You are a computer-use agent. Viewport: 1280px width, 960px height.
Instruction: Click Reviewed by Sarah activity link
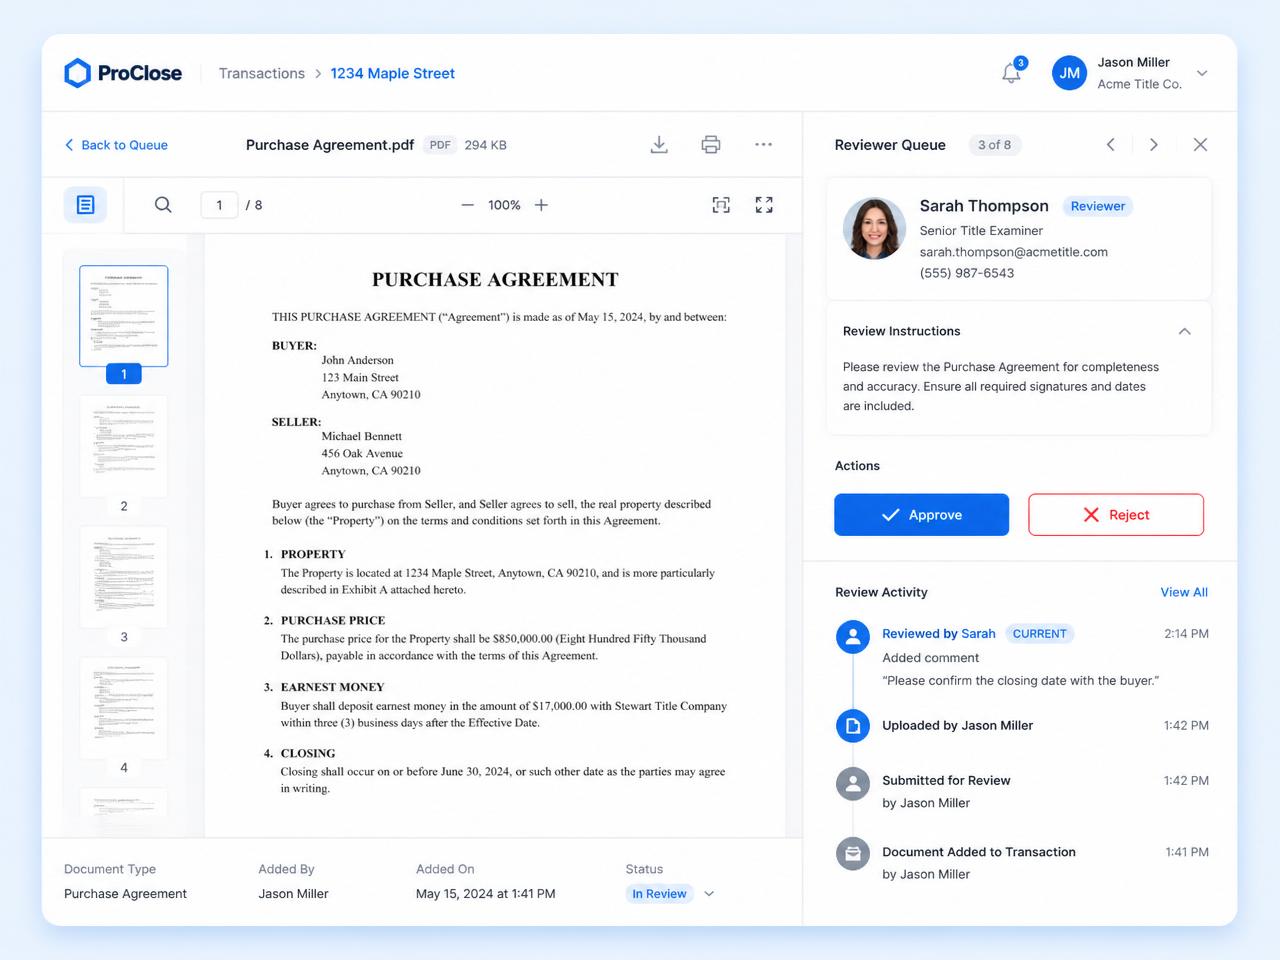[x=939, y=634]
